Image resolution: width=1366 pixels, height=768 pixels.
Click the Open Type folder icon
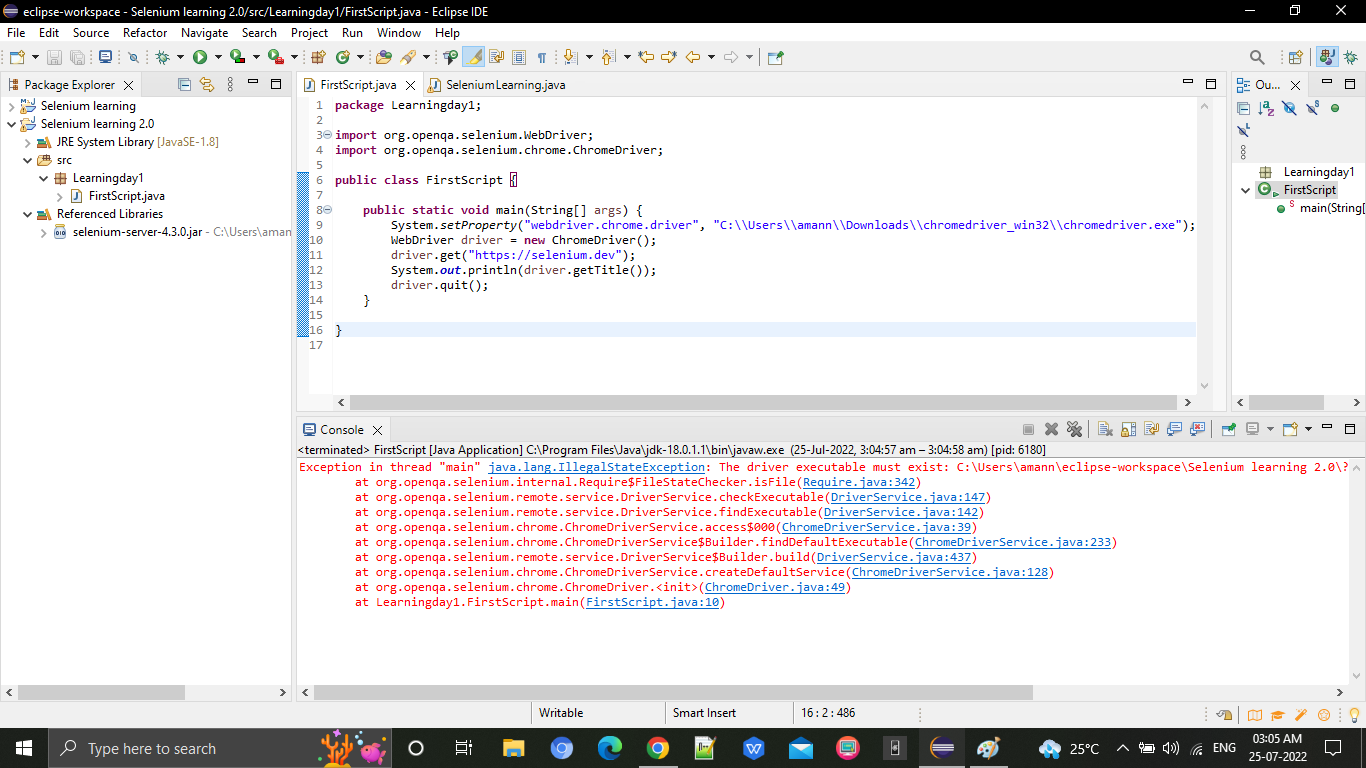384,57
